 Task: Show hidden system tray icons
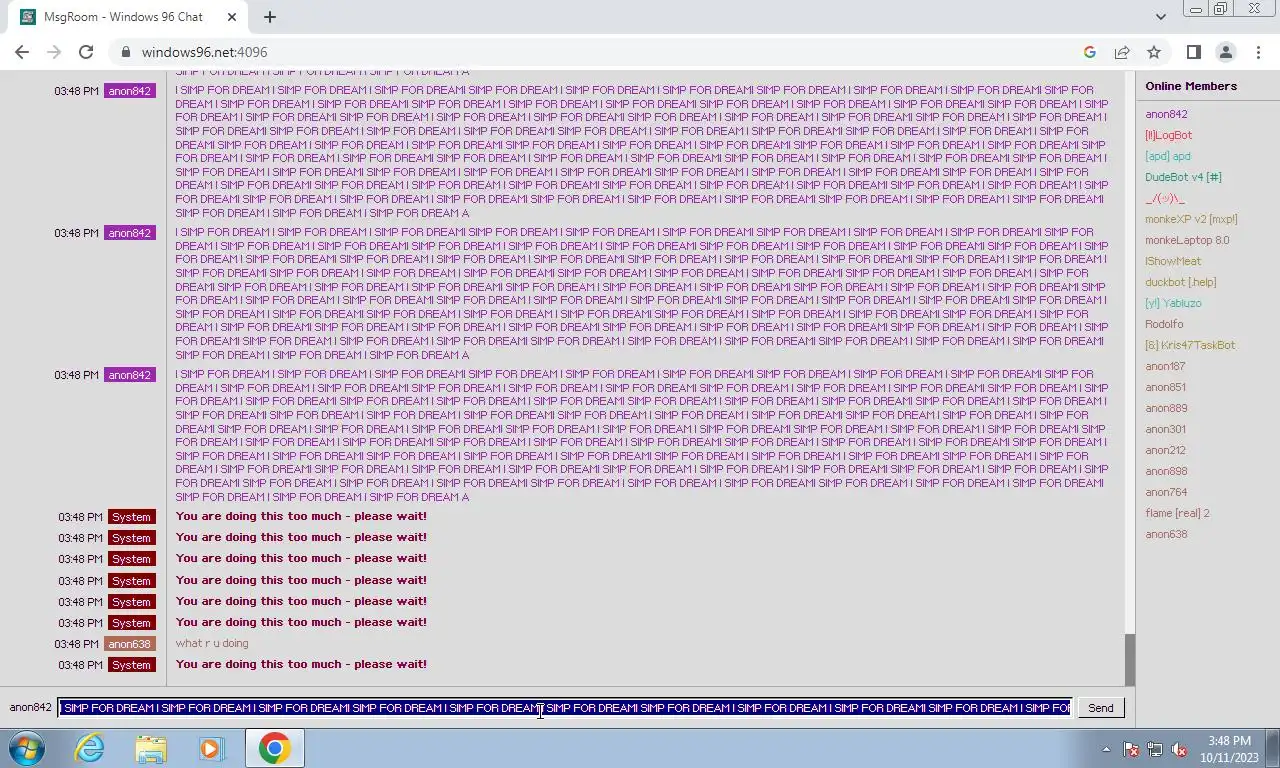point(1106,749)
